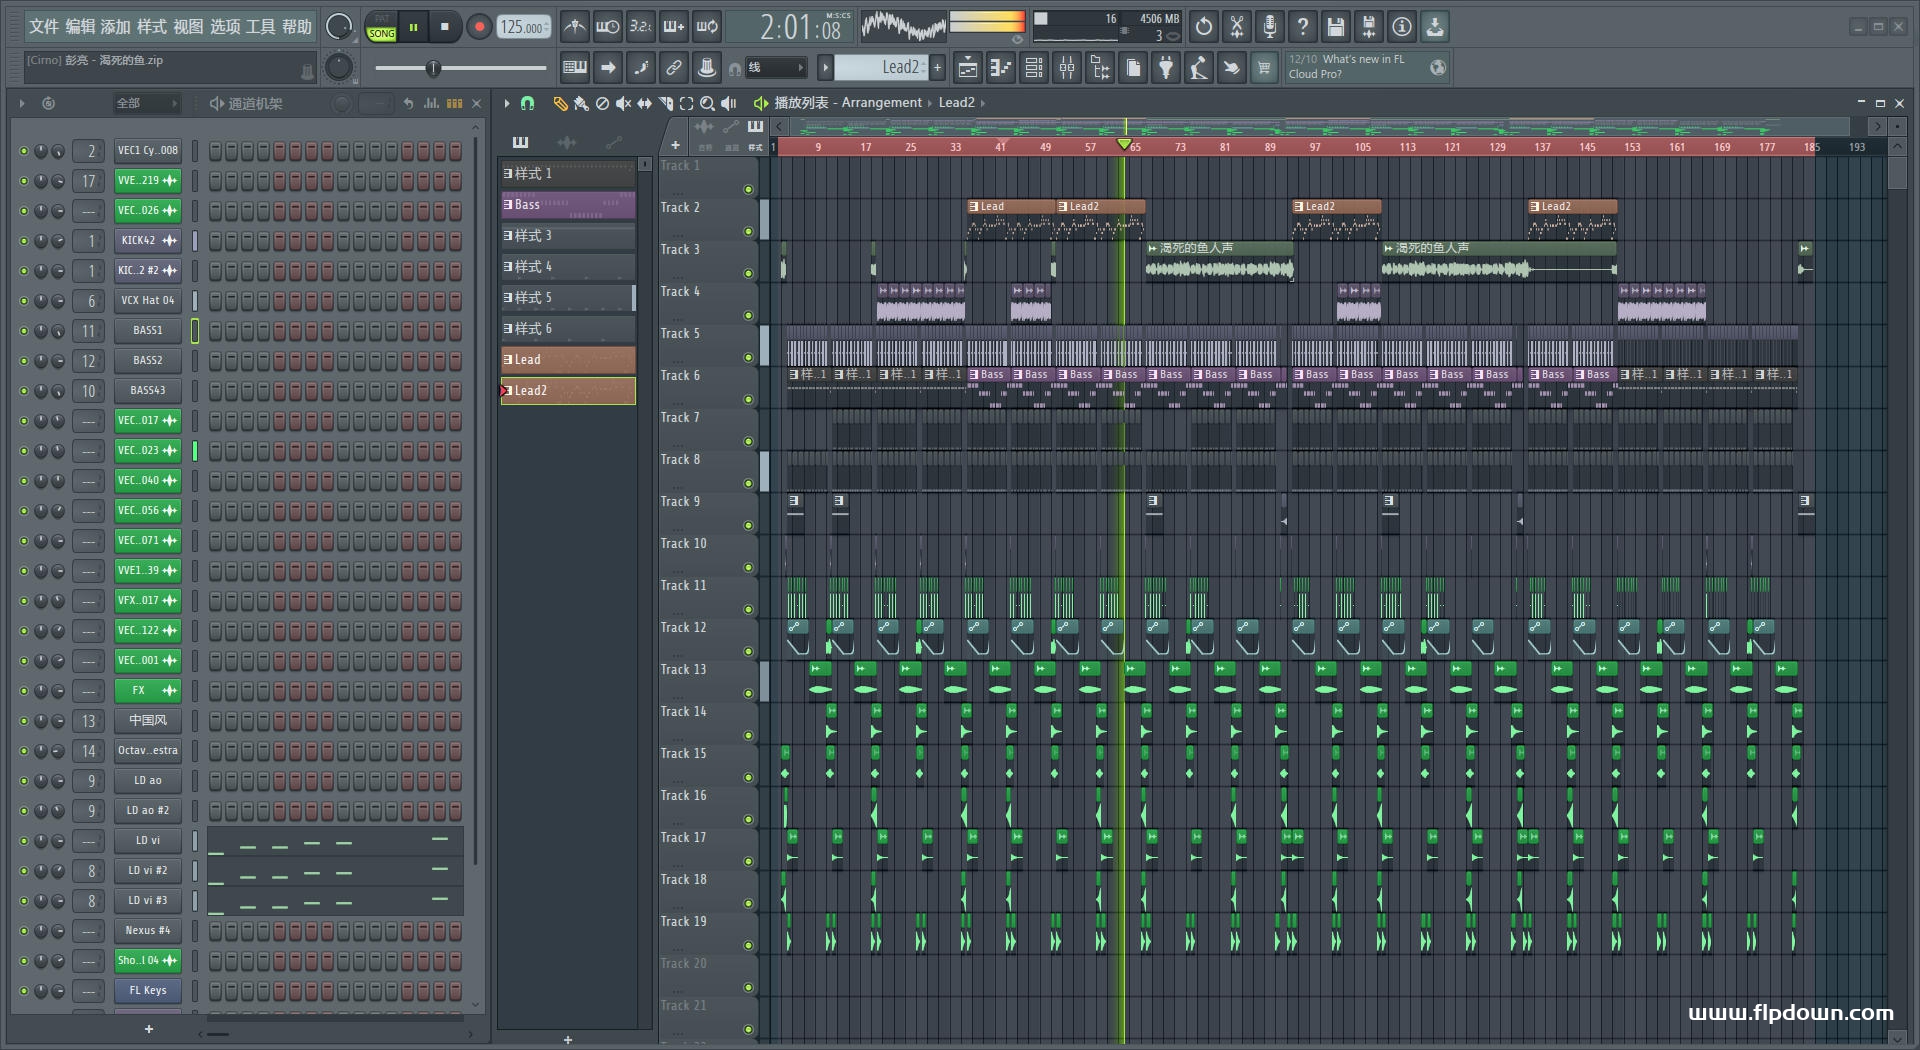Screen dimensions: 1920x1050
Task: Open the 线 snap setting dropdown
Action: 777,68
